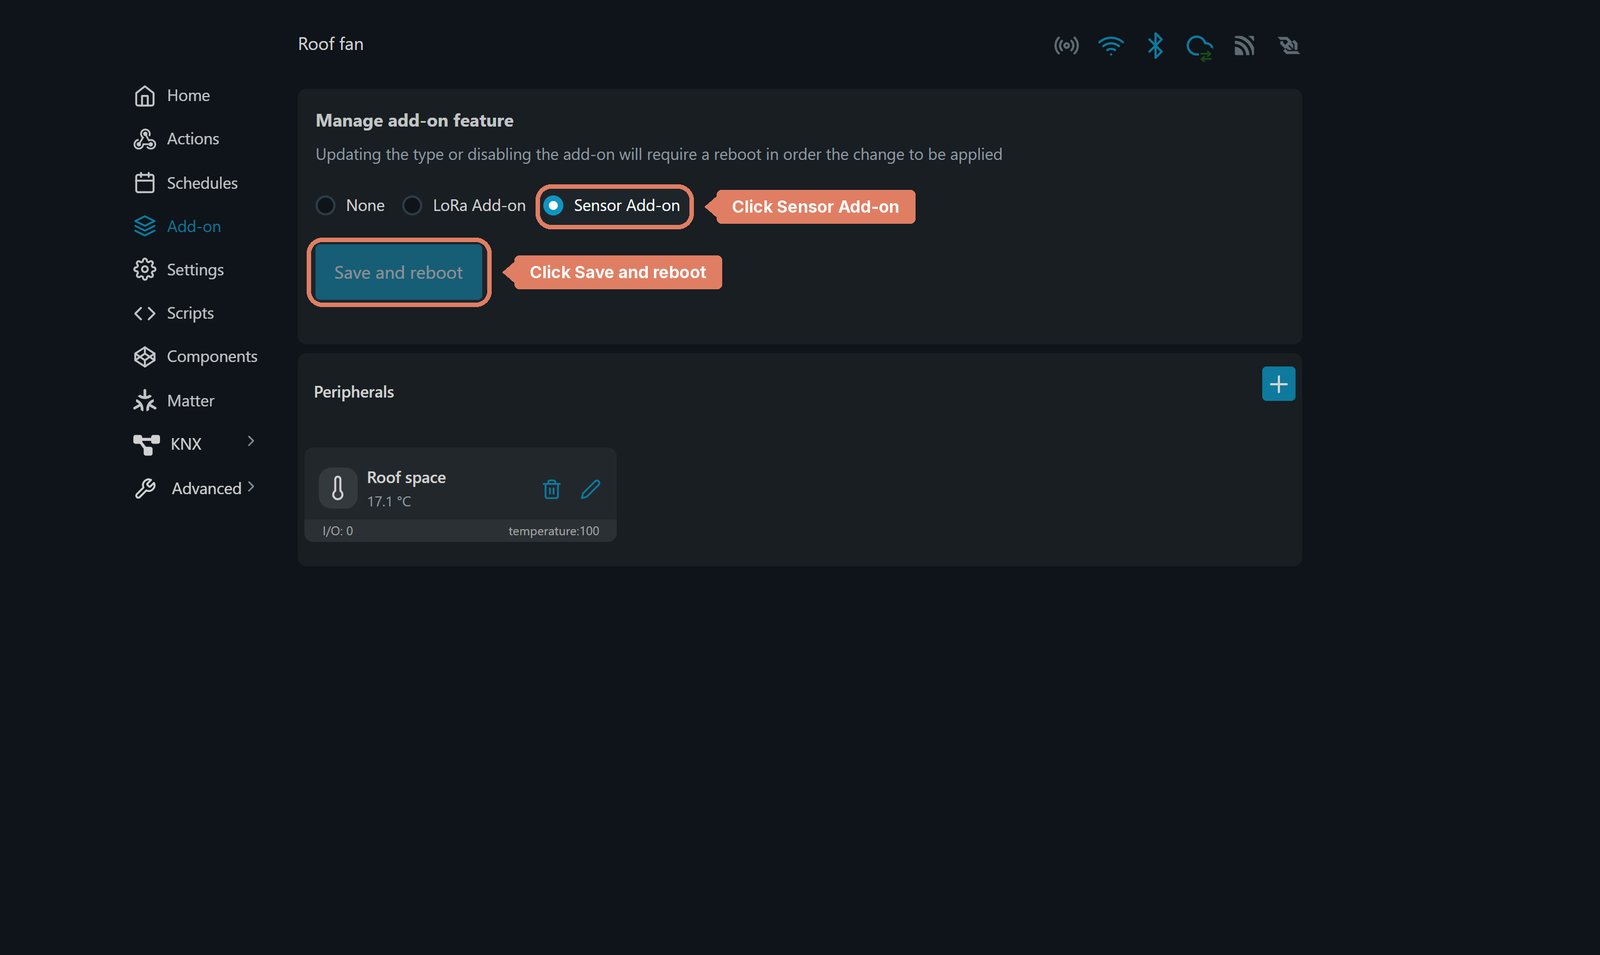Click the Roof fan device title
Image resolution: width=1600 pixels, height=955 pixels.
click(331, 44)
